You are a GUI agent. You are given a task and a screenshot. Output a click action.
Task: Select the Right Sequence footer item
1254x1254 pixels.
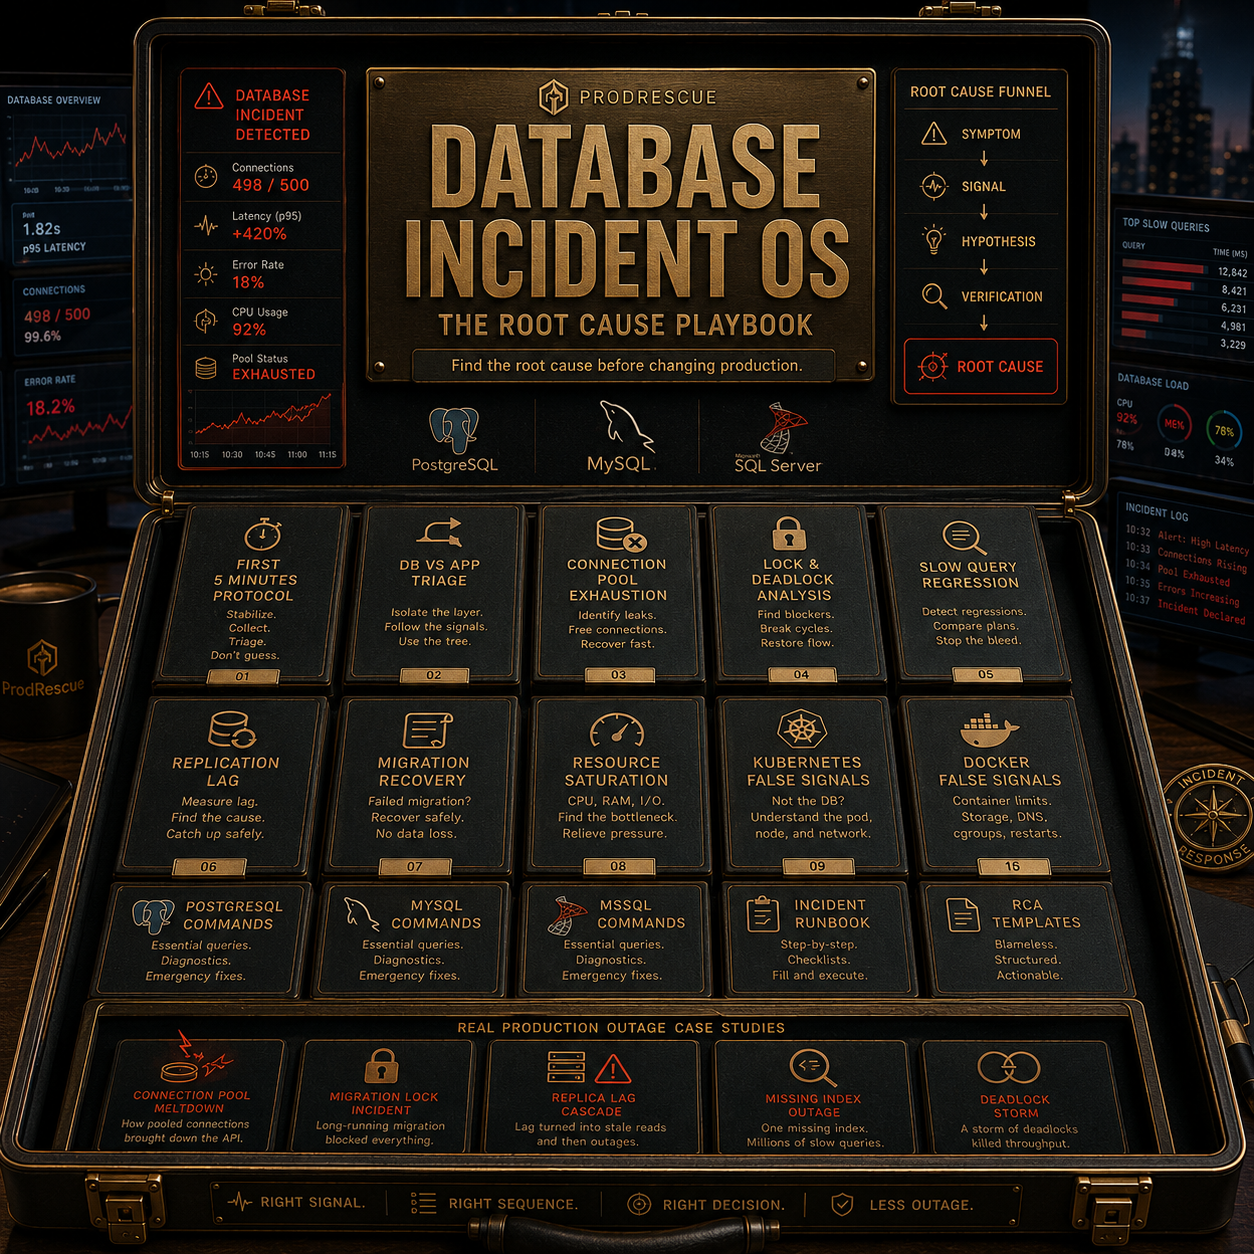pyautogui.click(x=495, y=1203)
